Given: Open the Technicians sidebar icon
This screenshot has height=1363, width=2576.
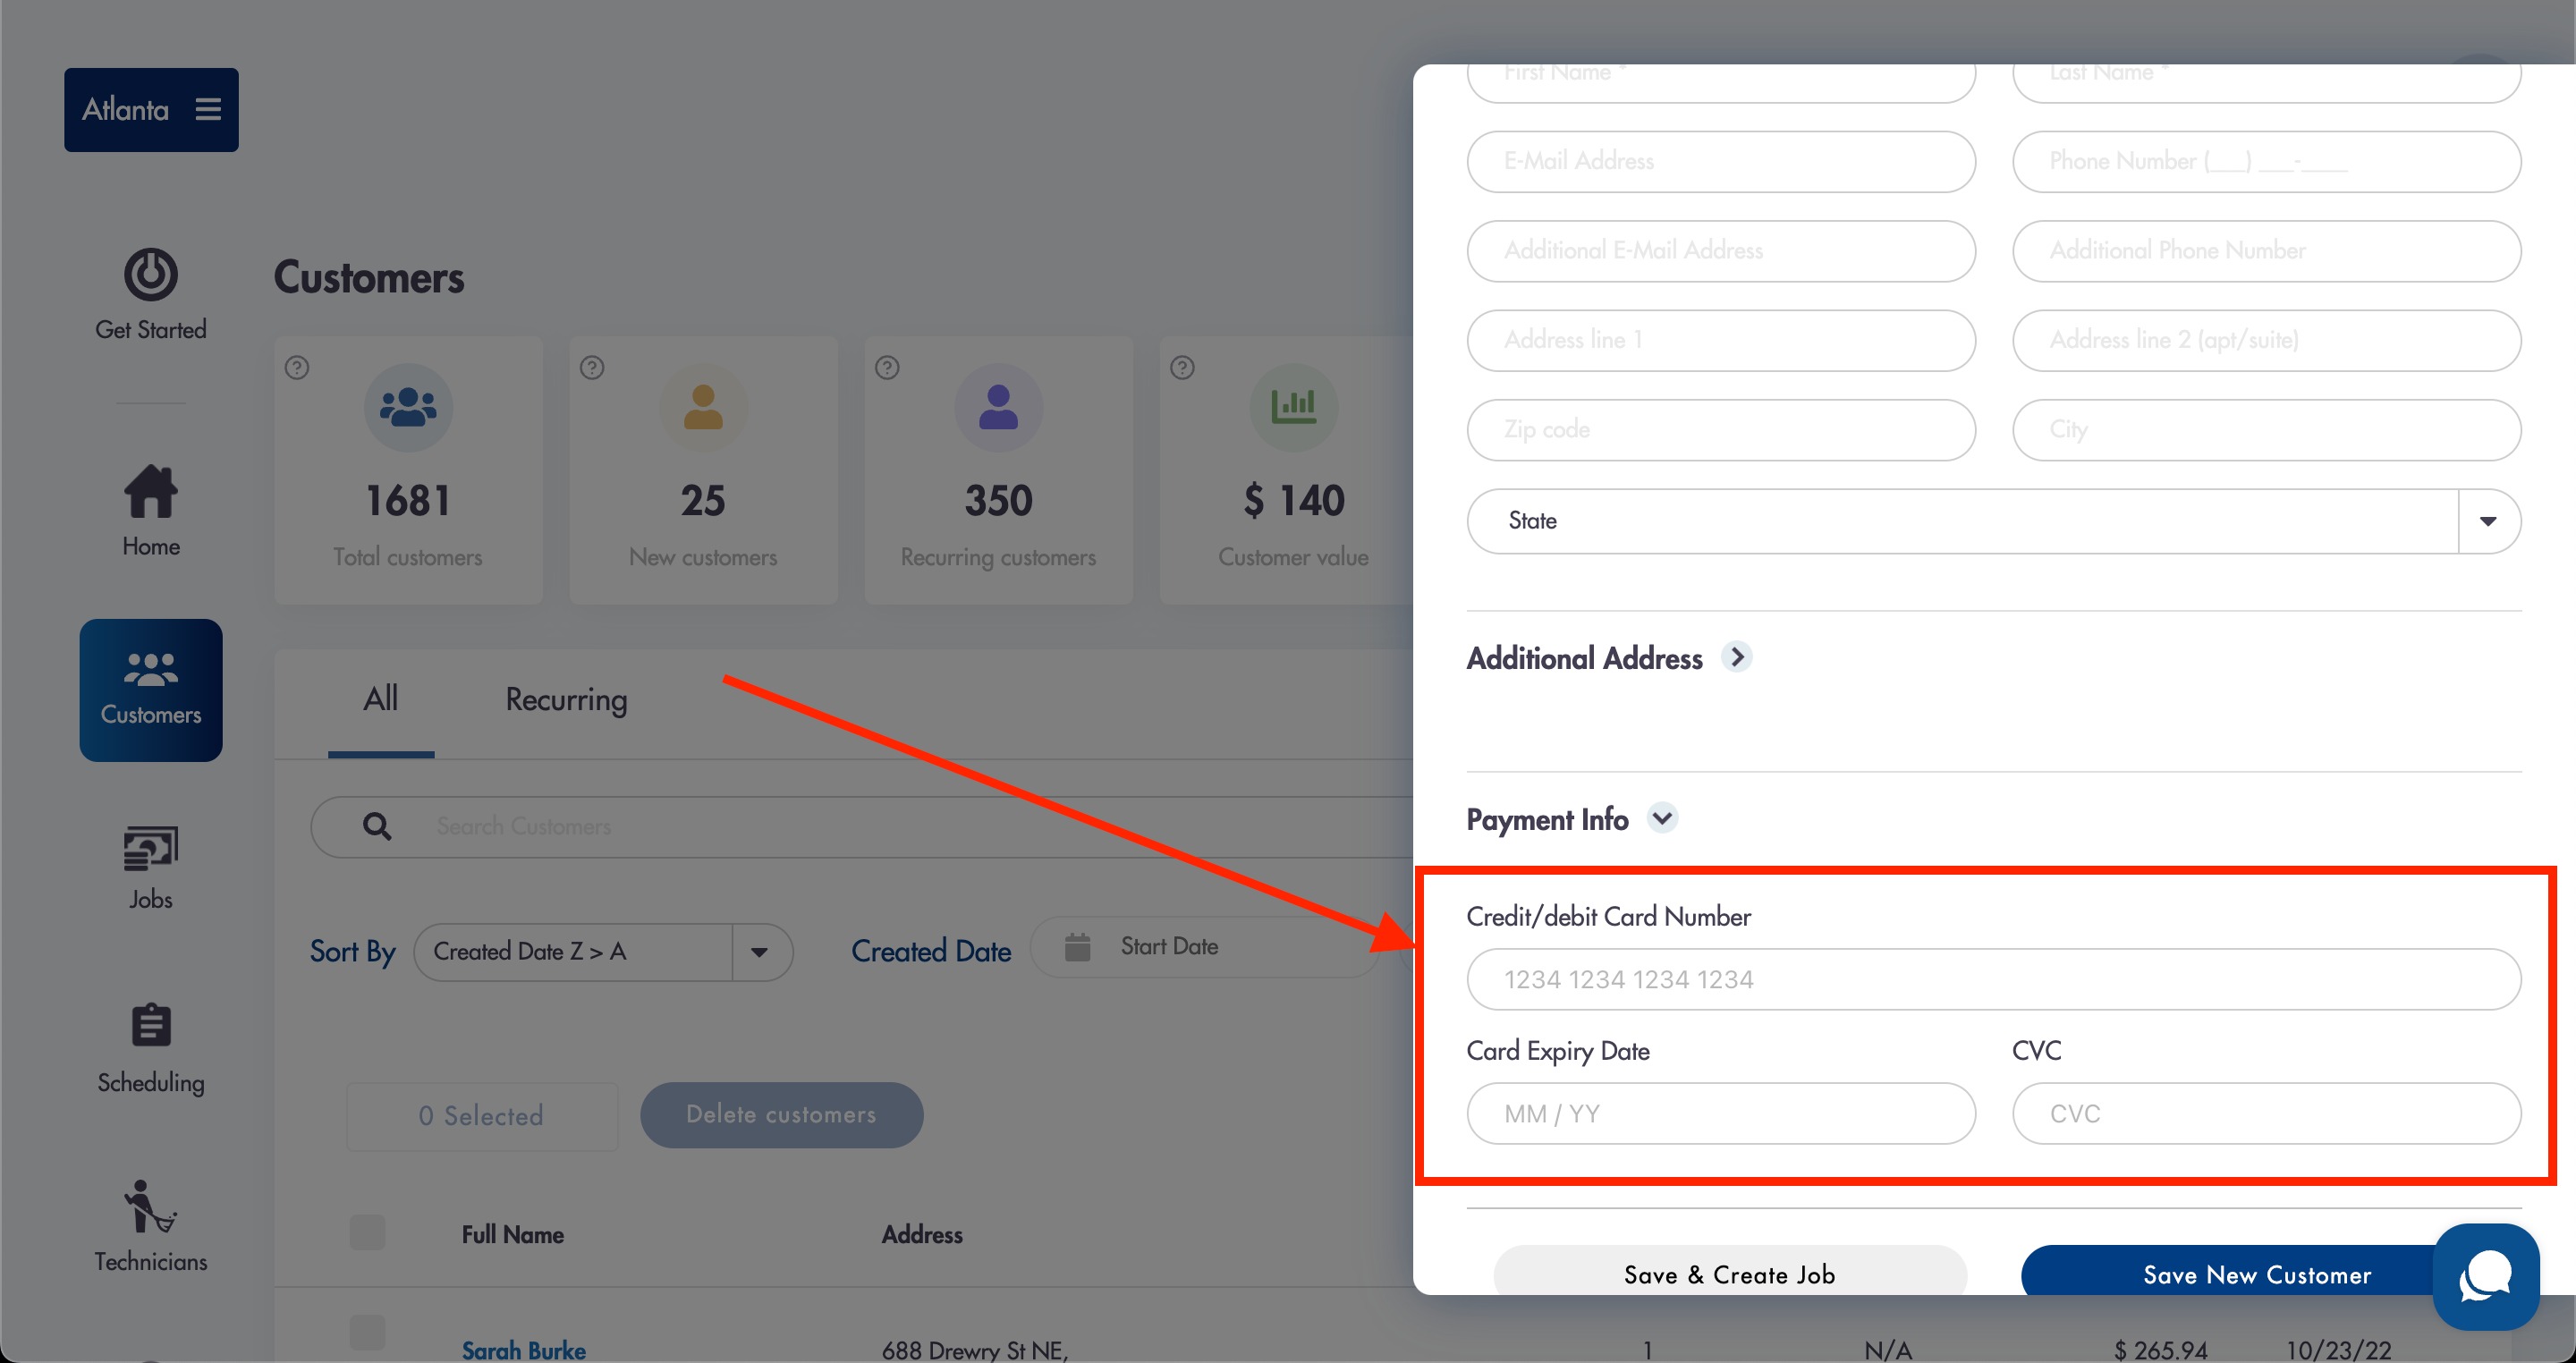Looking at the screenshot, I should coord(150,1207).
